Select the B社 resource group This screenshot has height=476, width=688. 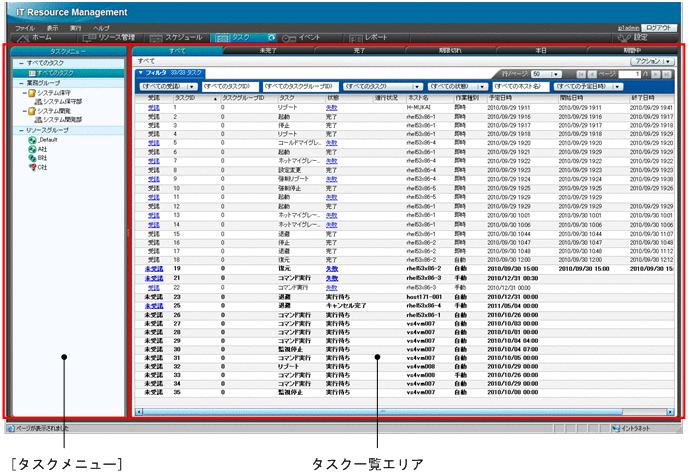click(x=38, y=158)
